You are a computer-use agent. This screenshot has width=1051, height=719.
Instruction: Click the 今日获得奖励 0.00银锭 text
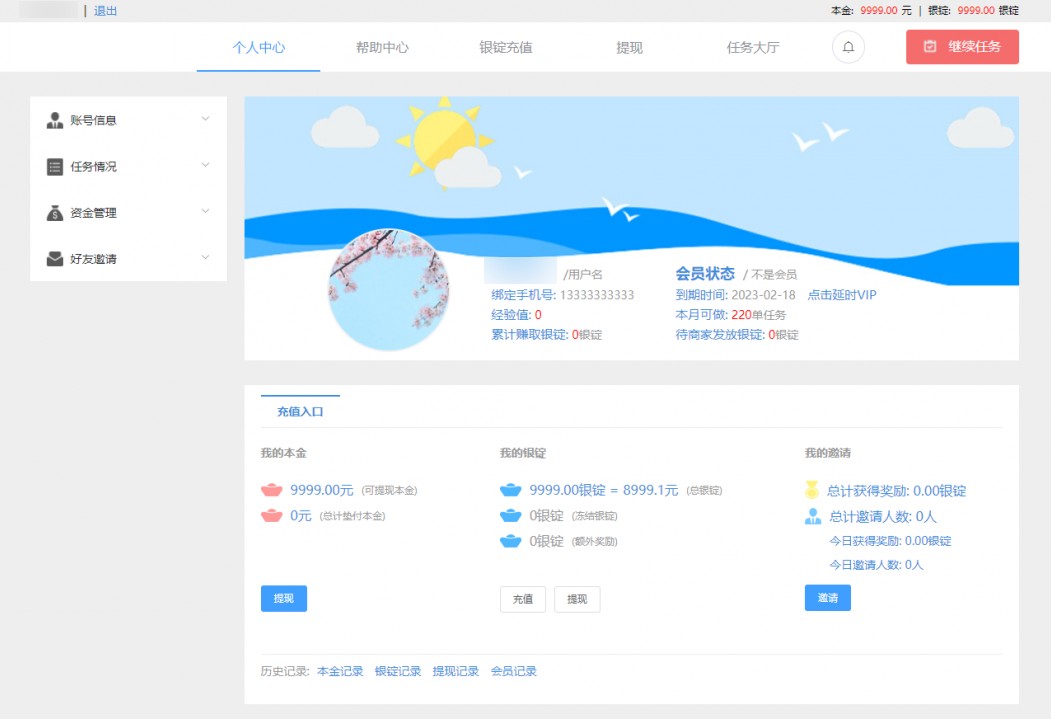click(x=890, y=541)
